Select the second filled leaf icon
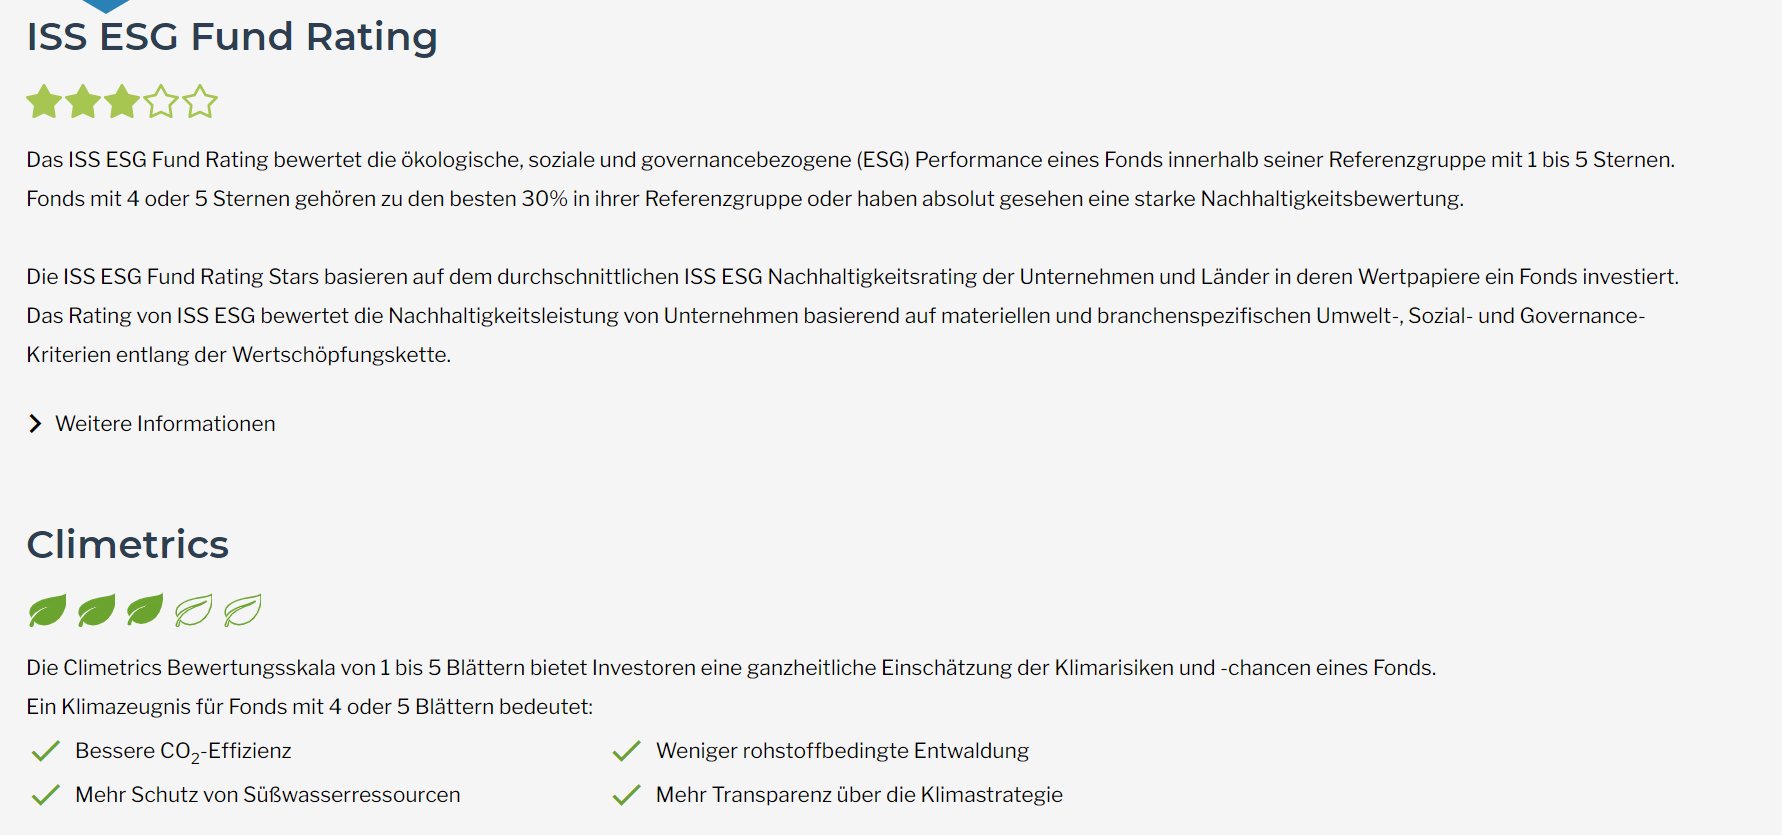Image resolution: width=1782 pixels, height=835 pixels. coord(95,609)
